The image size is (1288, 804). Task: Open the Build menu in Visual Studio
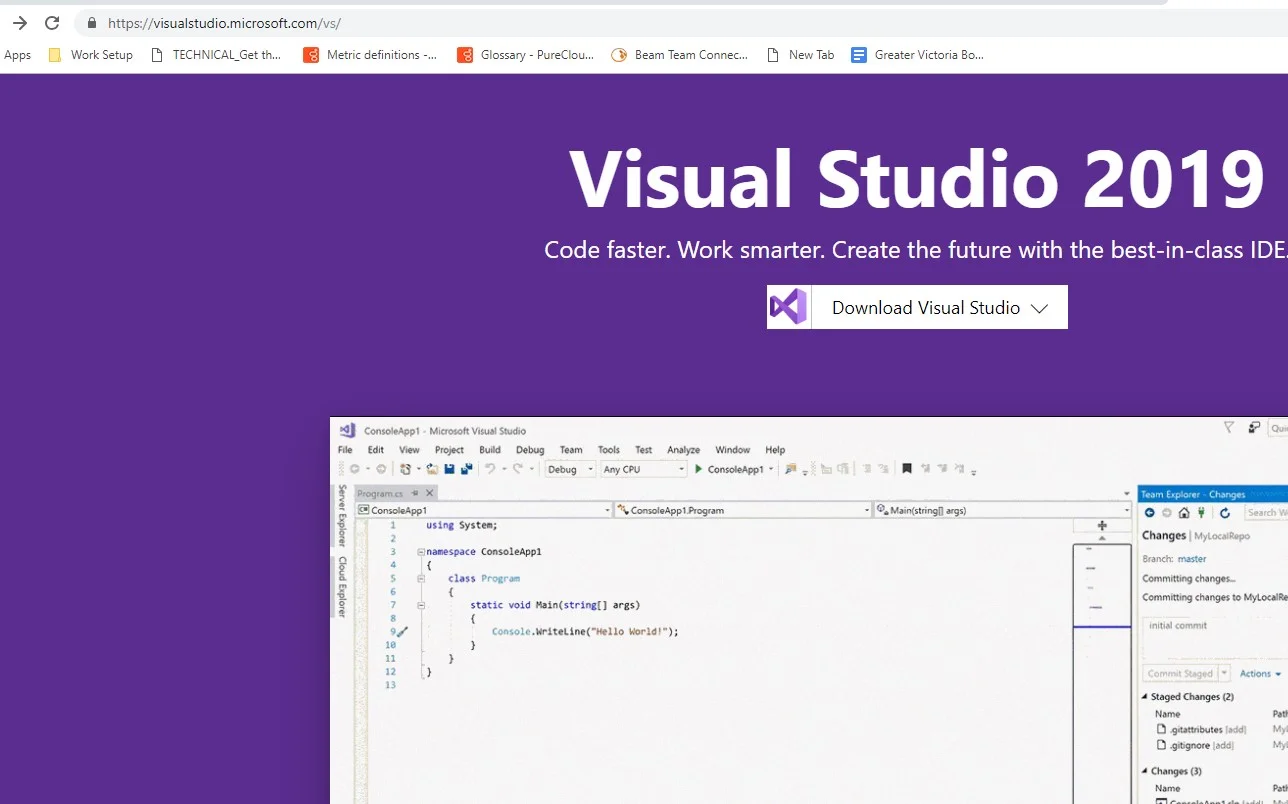490,450
